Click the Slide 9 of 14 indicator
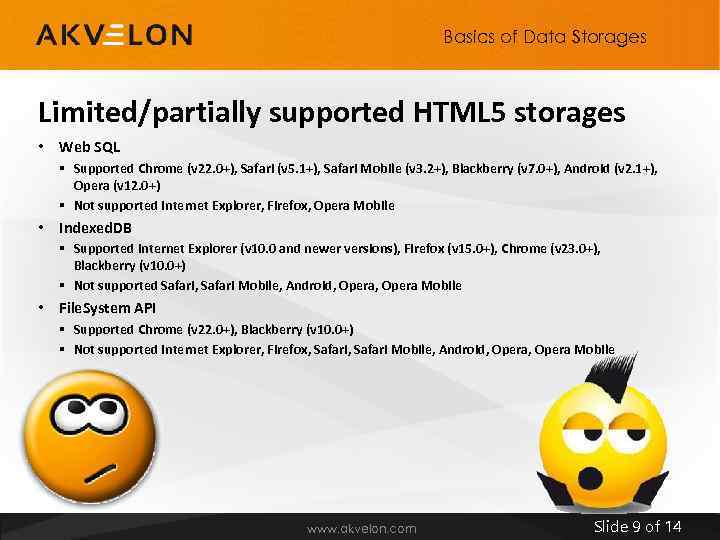Screen dimensions: 720x540 coord(637,527)
